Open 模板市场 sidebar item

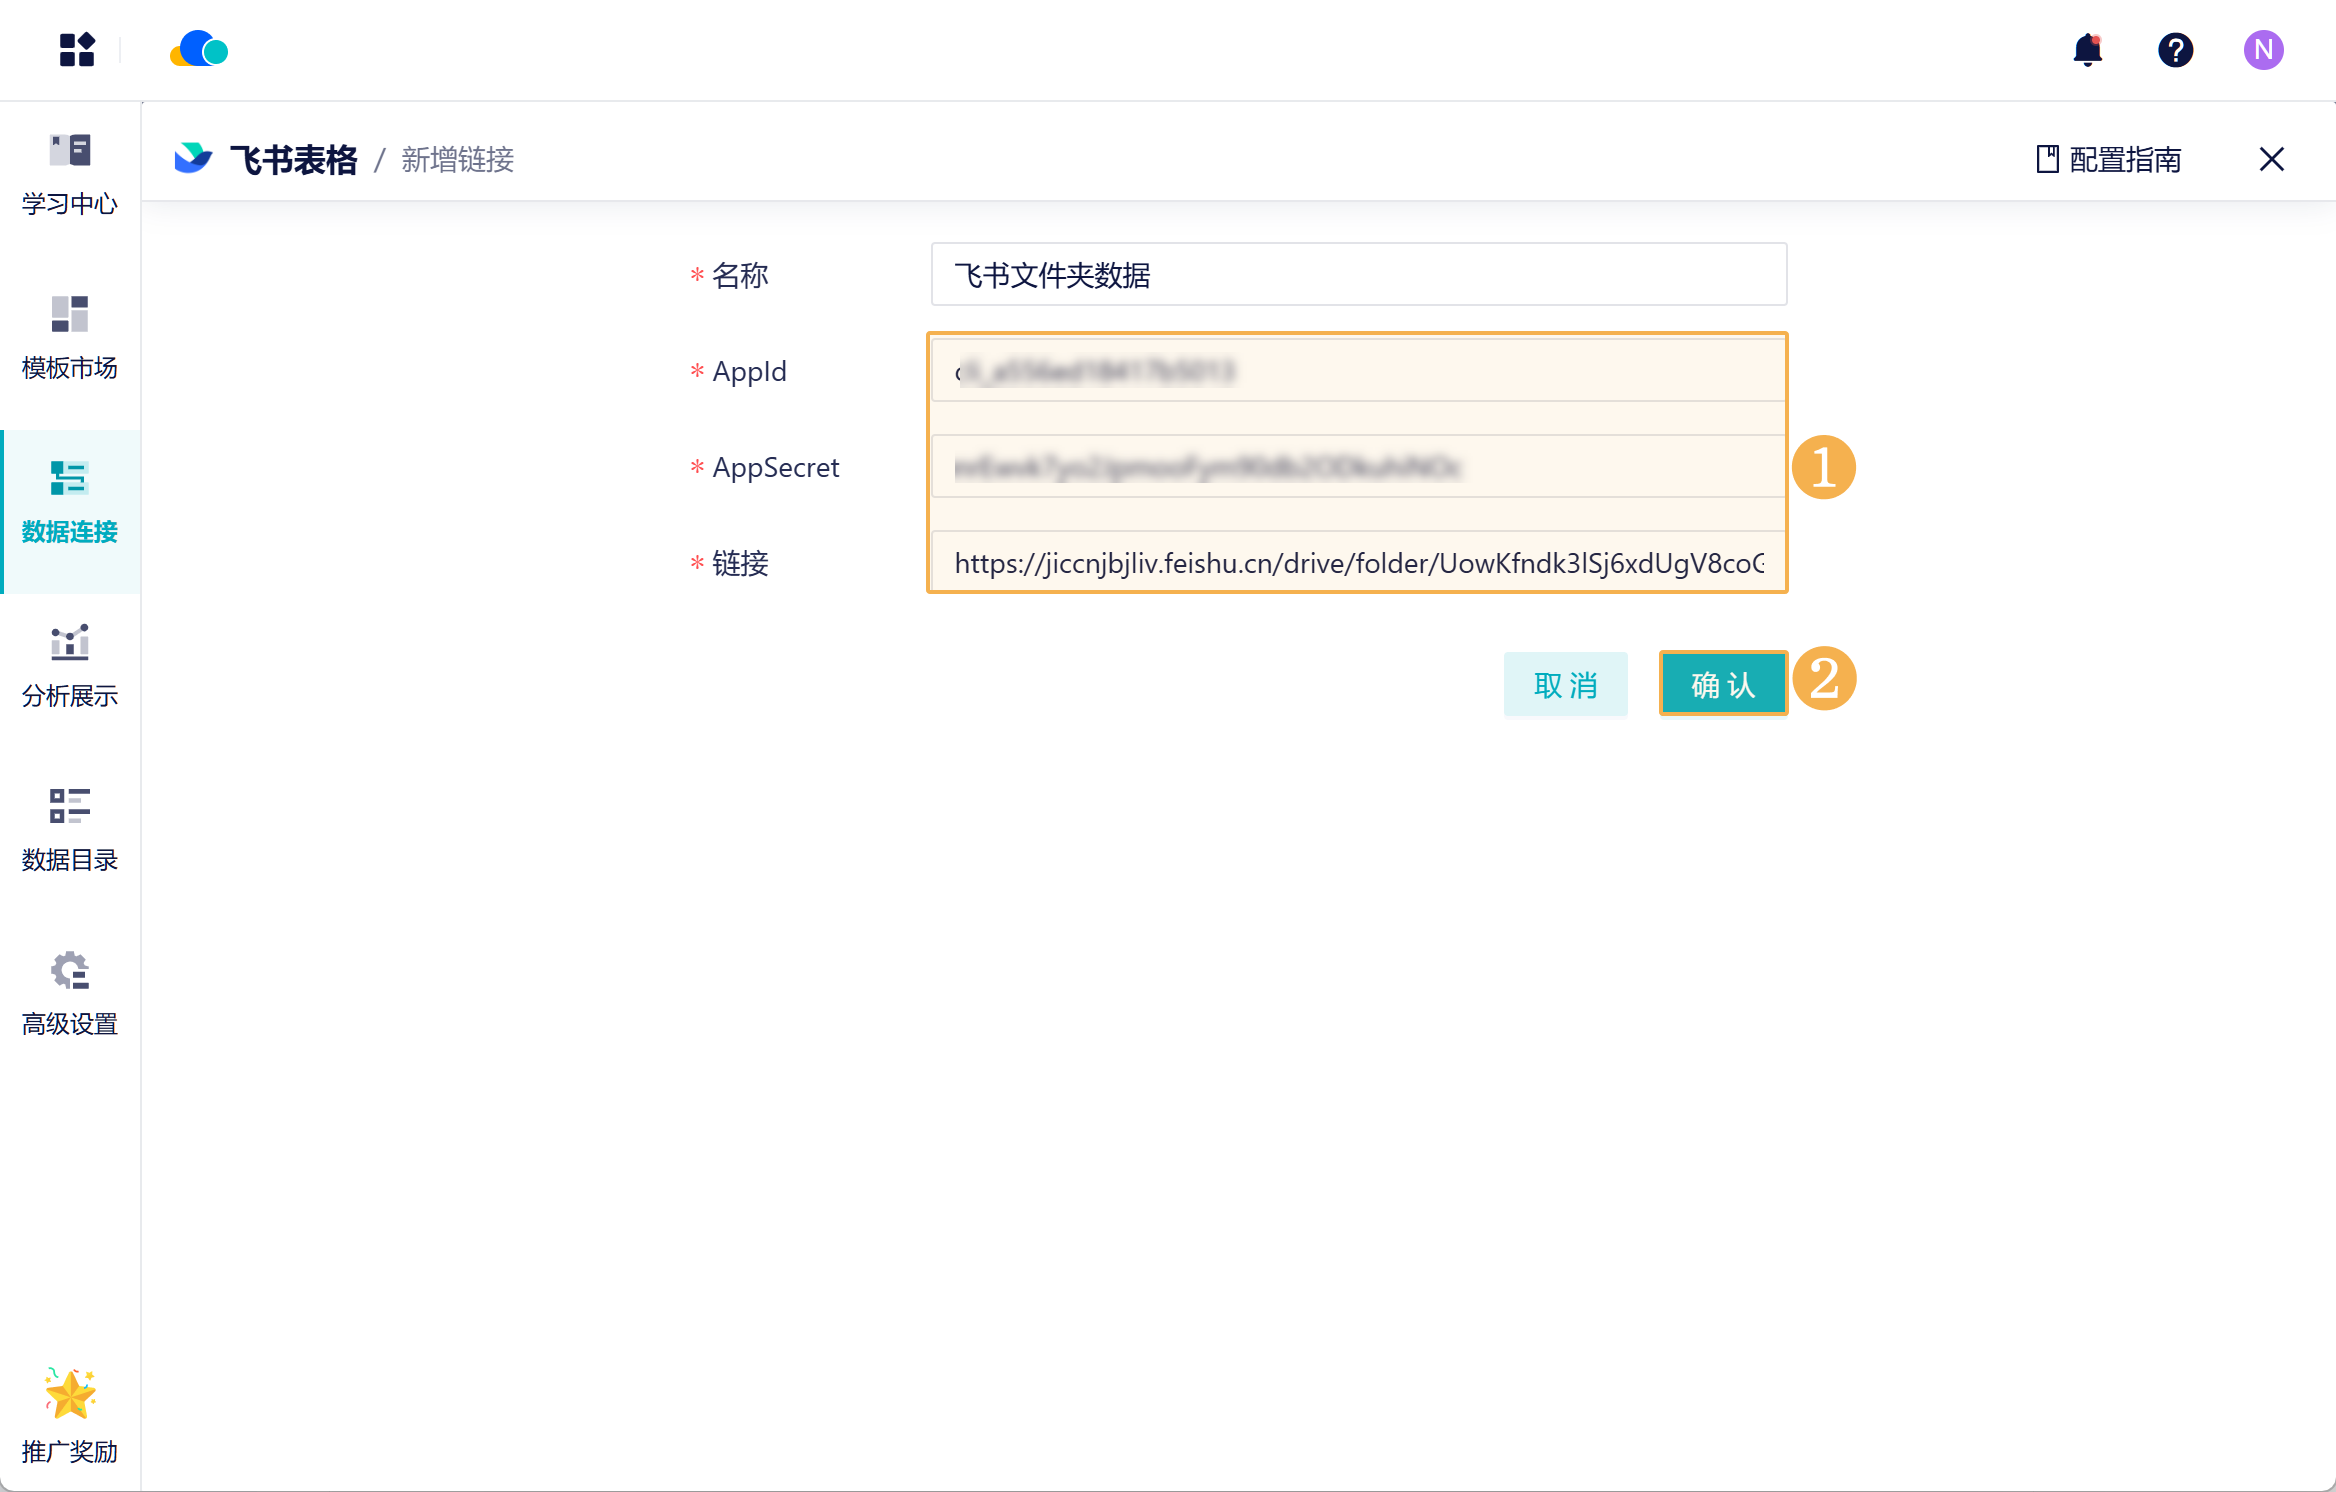[70, 339]
